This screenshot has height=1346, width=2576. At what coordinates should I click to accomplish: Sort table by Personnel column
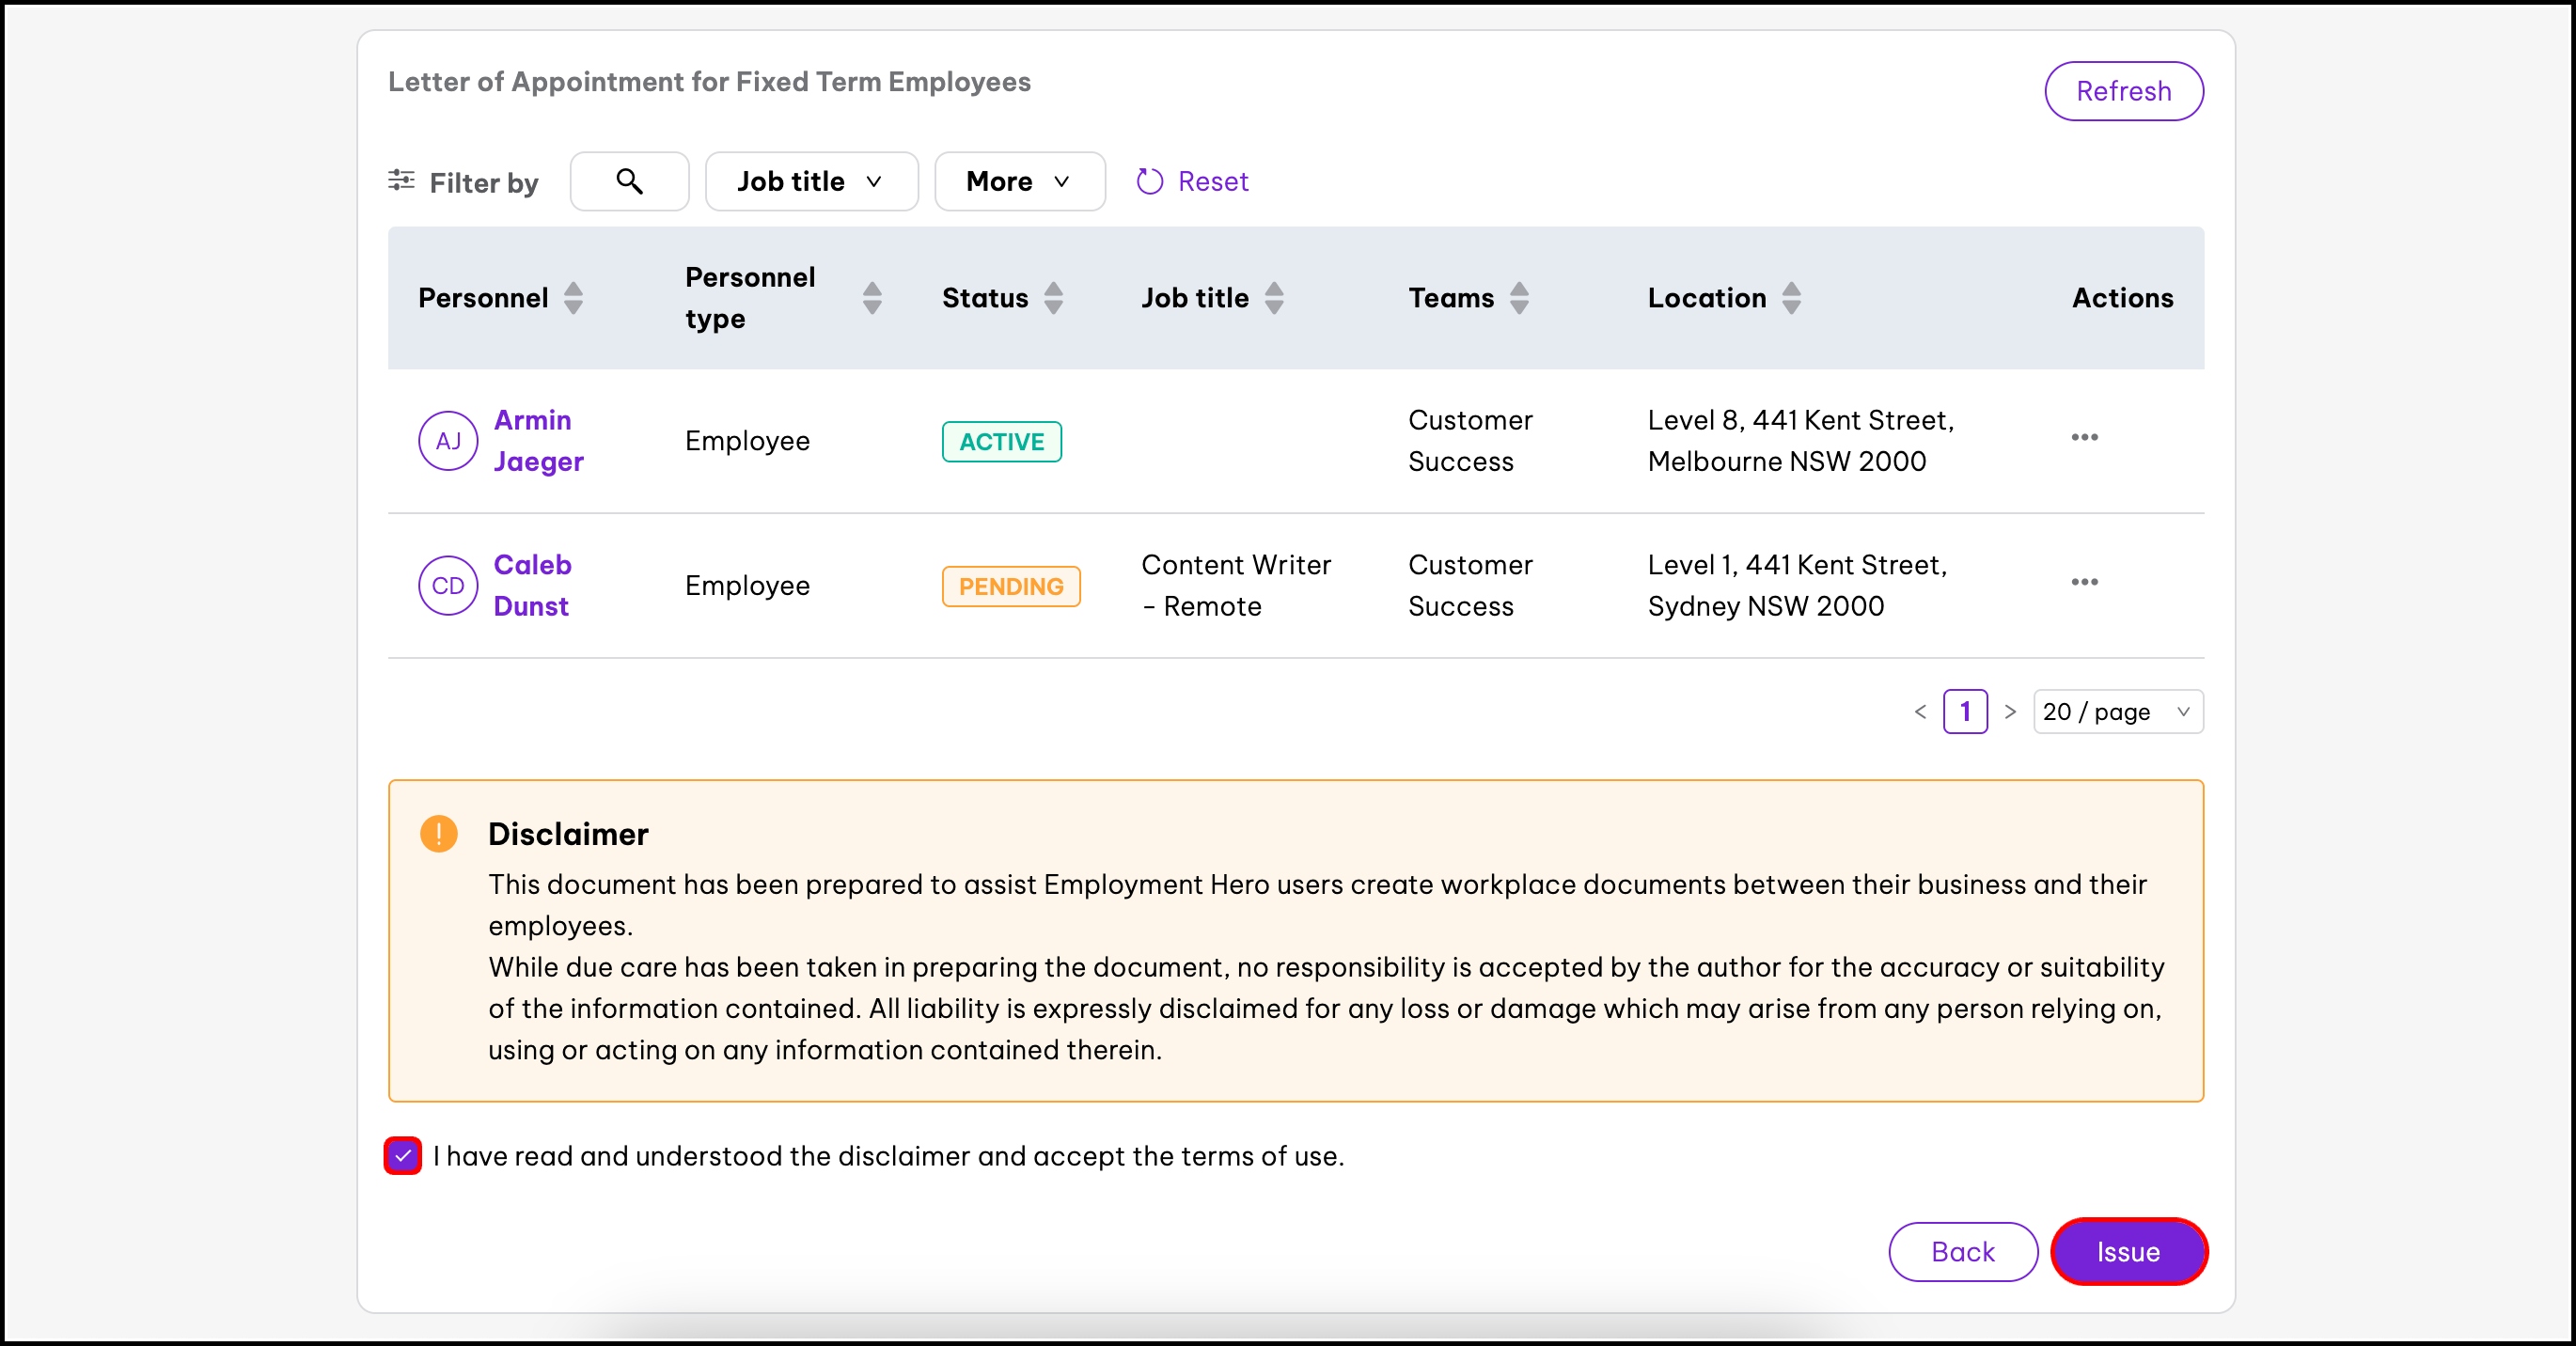(573, 298)
